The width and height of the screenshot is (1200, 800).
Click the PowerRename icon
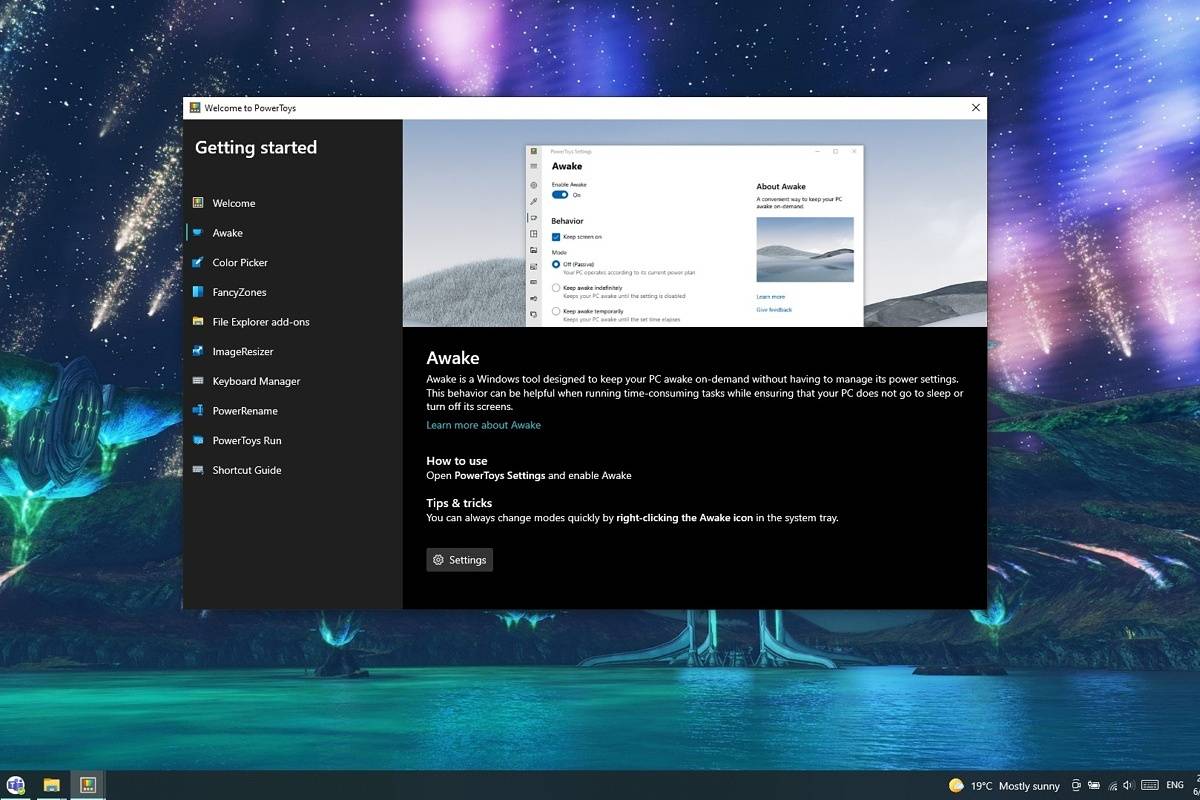[198, 411]
